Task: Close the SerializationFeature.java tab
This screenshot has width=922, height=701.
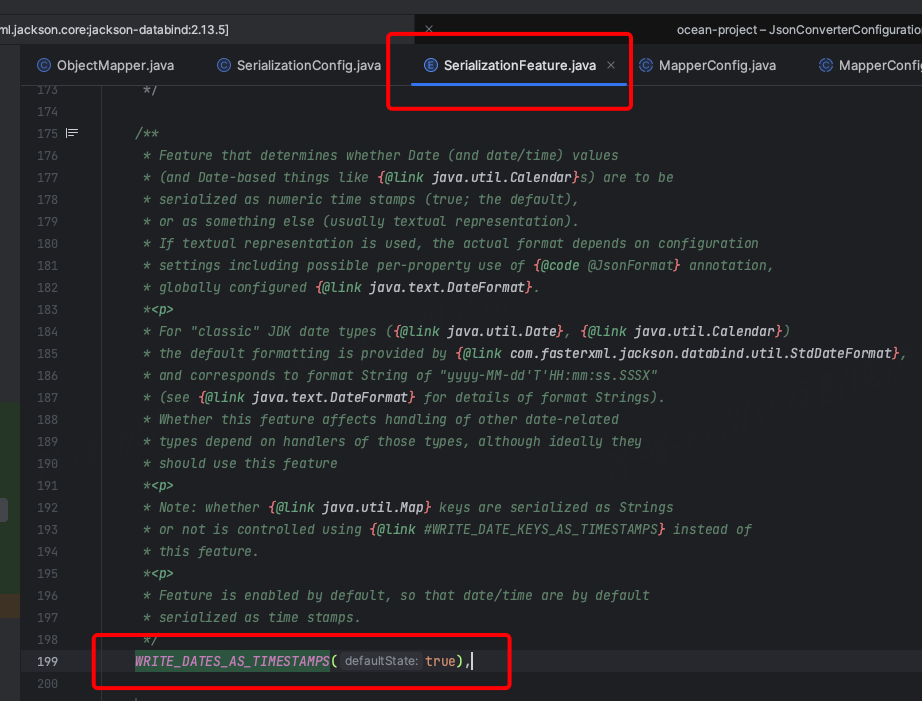Action: [611, 65]
